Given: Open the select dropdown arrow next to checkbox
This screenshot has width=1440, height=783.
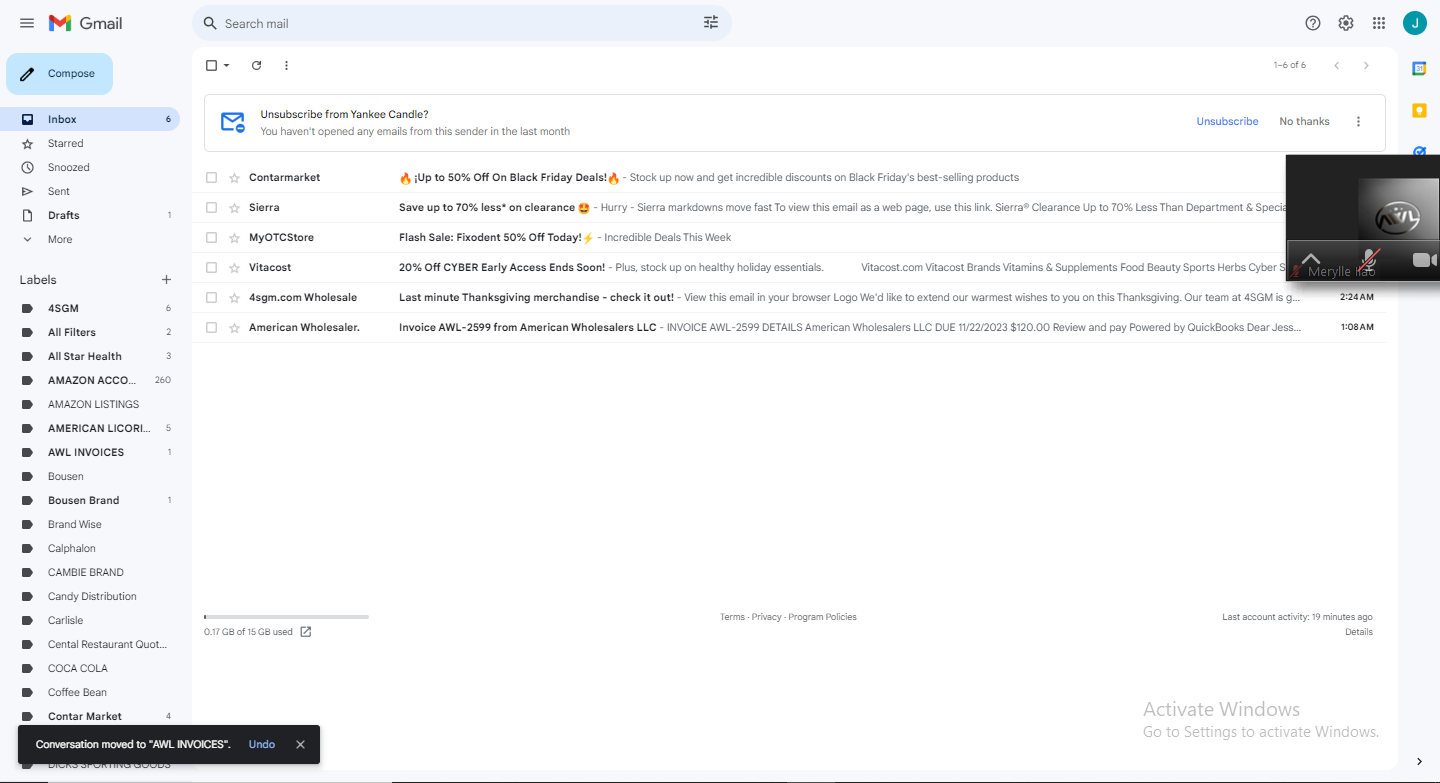Looking at the screenshot, I should click(x=227, y=65).
